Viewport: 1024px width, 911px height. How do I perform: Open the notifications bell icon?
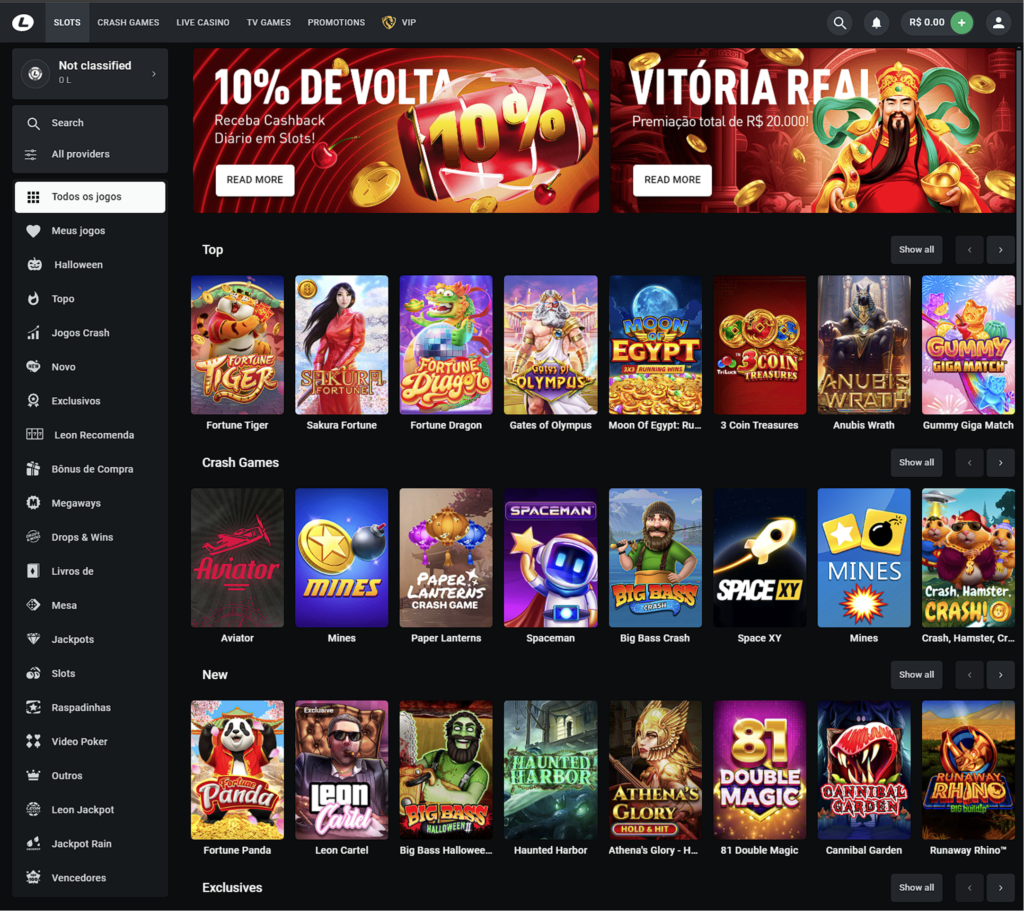(876, 23)
